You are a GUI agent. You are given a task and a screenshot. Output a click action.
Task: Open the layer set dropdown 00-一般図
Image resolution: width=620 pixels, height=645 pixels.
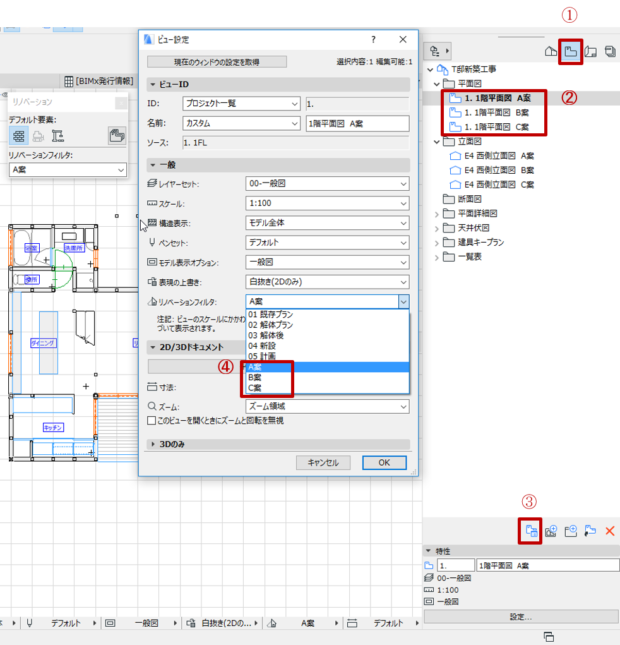click(x=327, y=183)
